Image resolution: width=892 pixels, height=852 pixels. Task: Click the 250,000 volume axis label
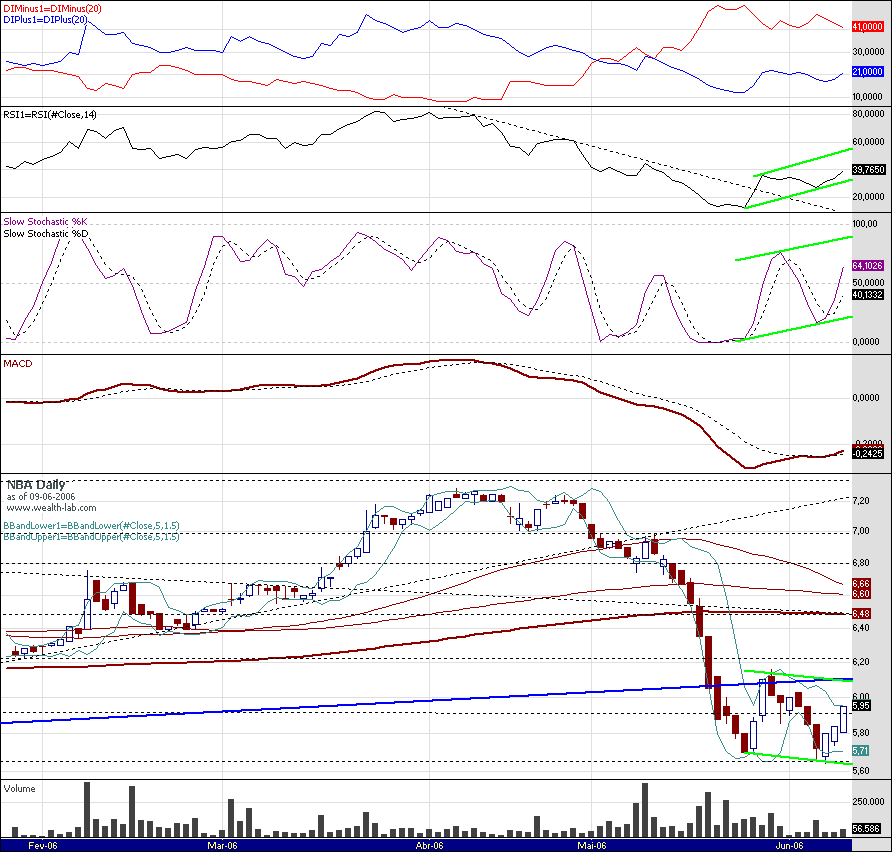point(868,802)
